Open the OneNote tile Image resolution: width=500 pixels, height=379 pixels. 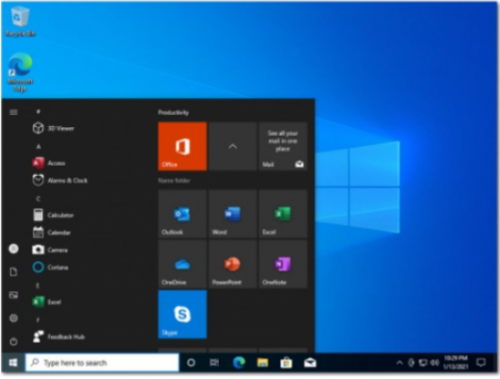coord(283,264)
